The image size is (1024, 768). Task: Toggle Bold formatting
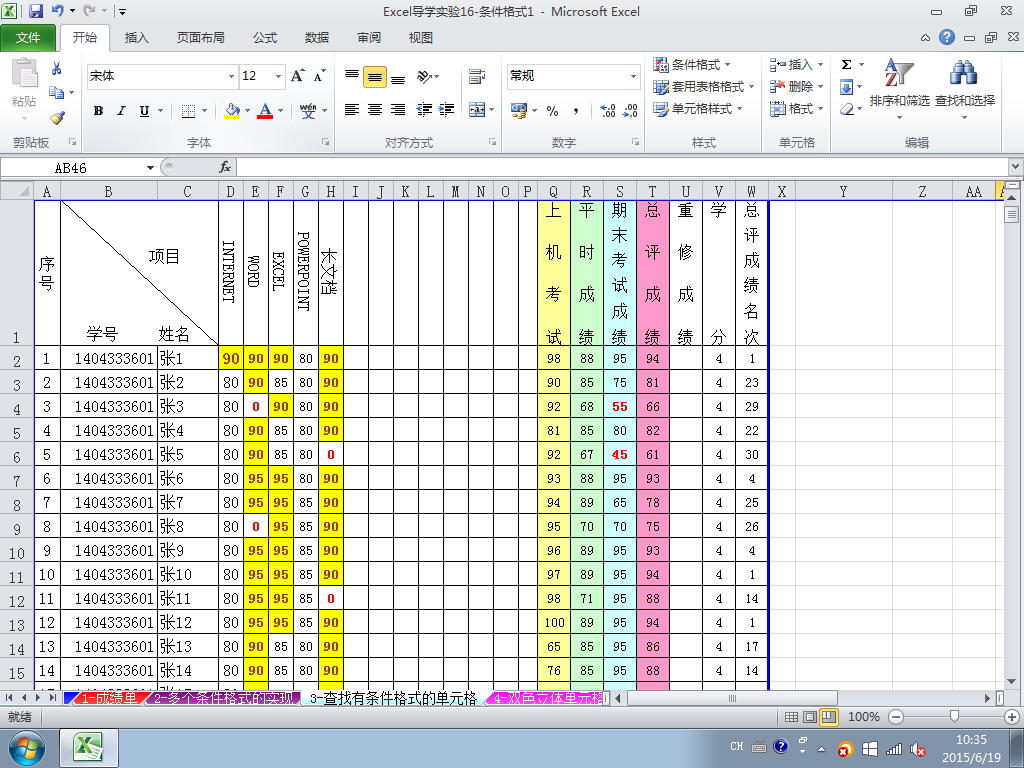(x=99, y=110)
